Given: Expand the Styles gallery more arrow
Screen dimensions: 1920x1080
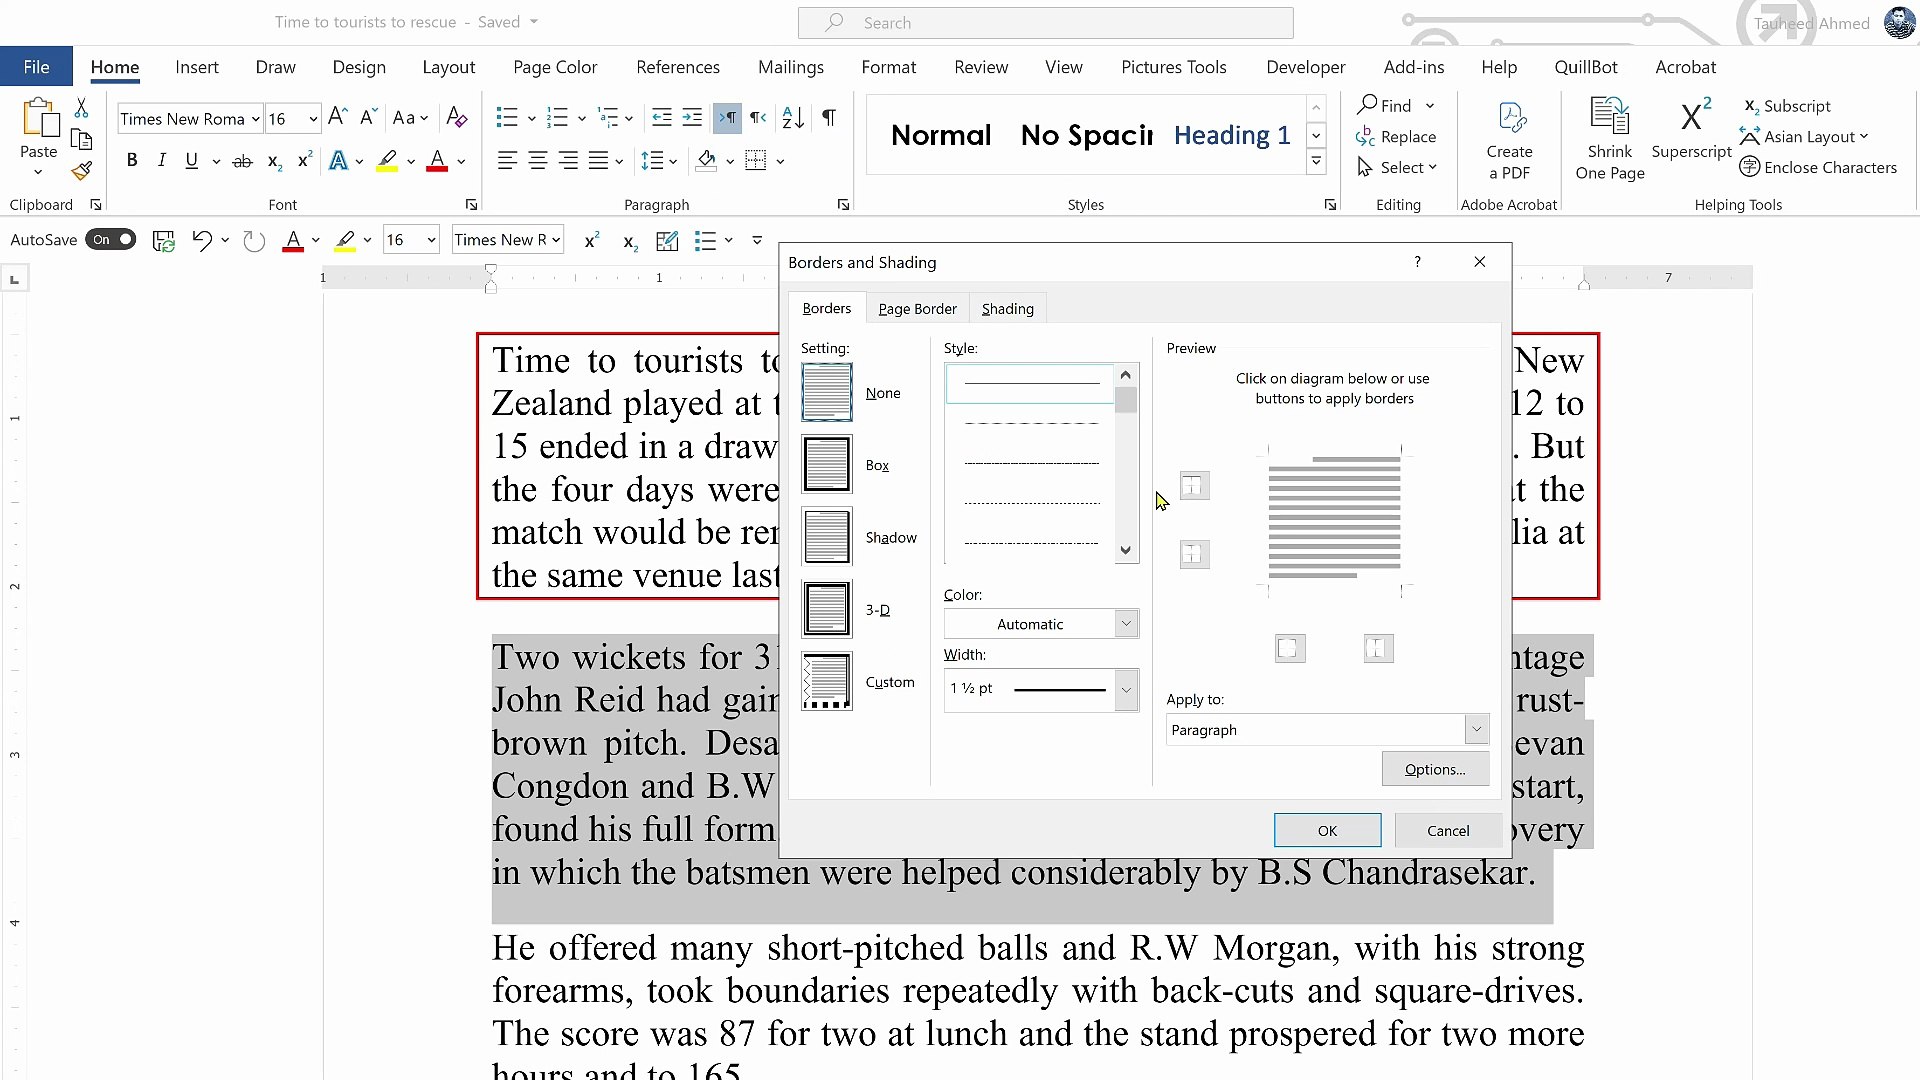Looking at the screenshot, I should [1317, 161].
